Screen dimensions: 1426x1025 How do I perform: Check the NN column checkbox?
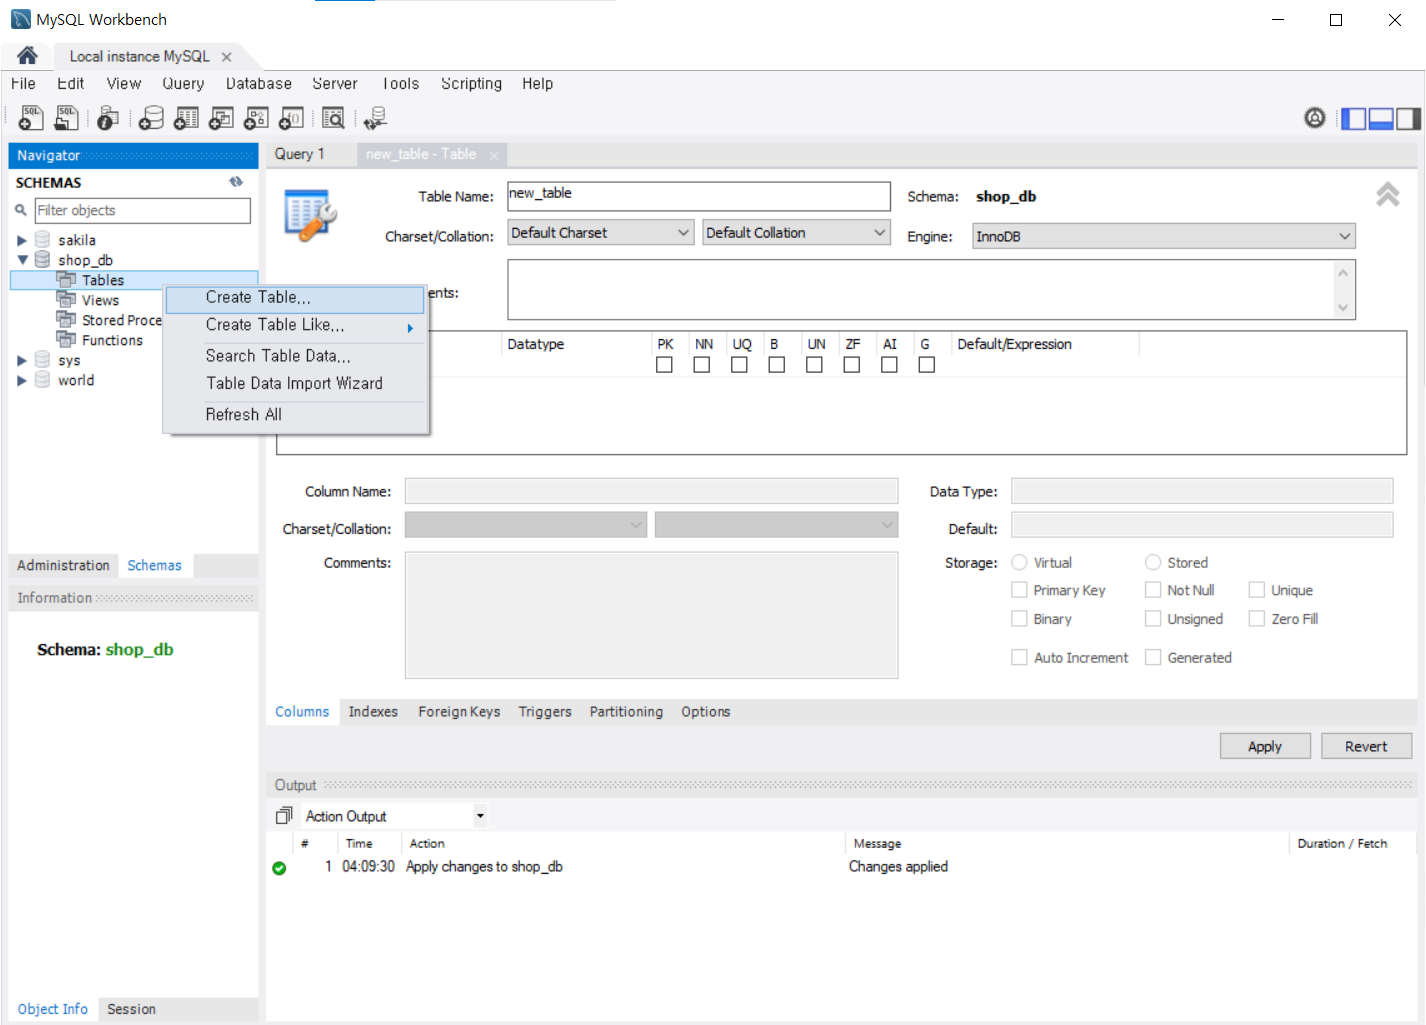(702, 365)
